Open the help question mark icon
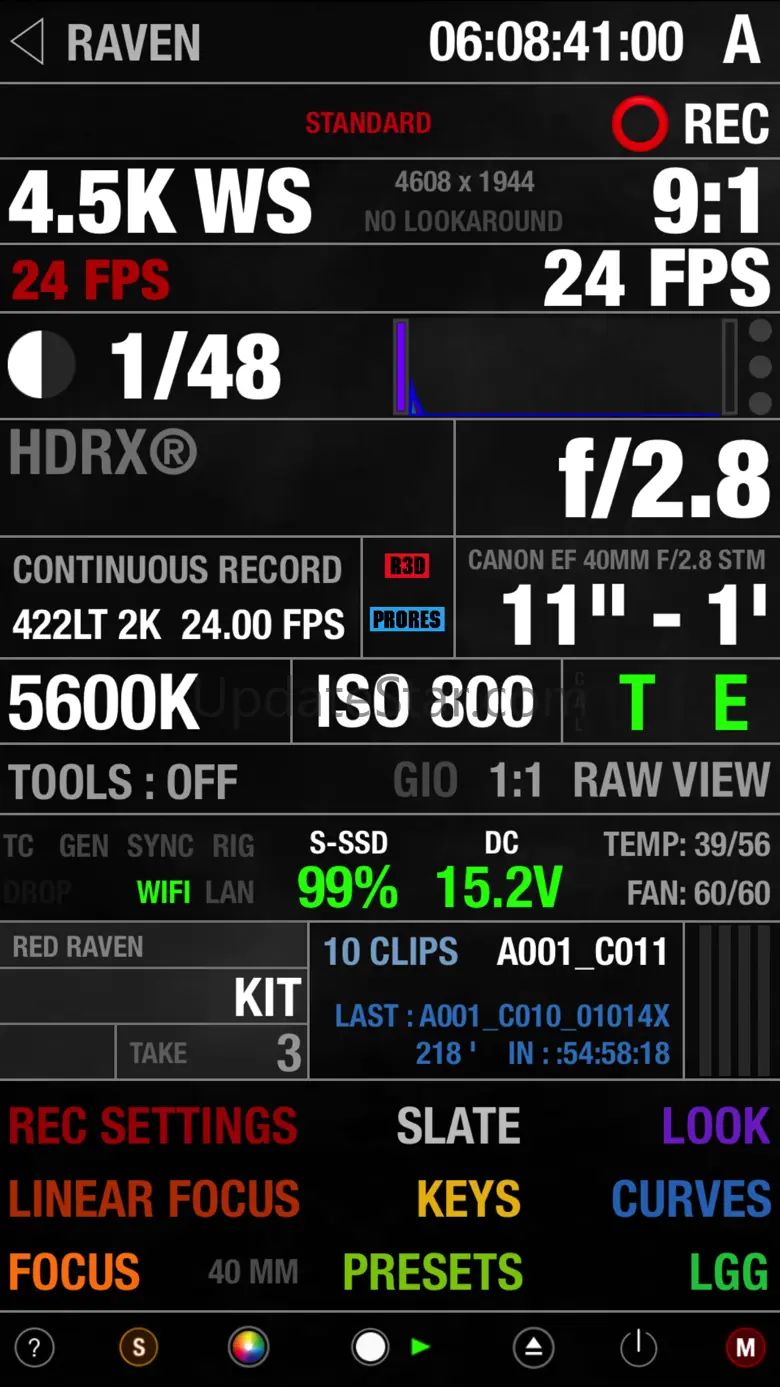 click(x=34, y=1348)
